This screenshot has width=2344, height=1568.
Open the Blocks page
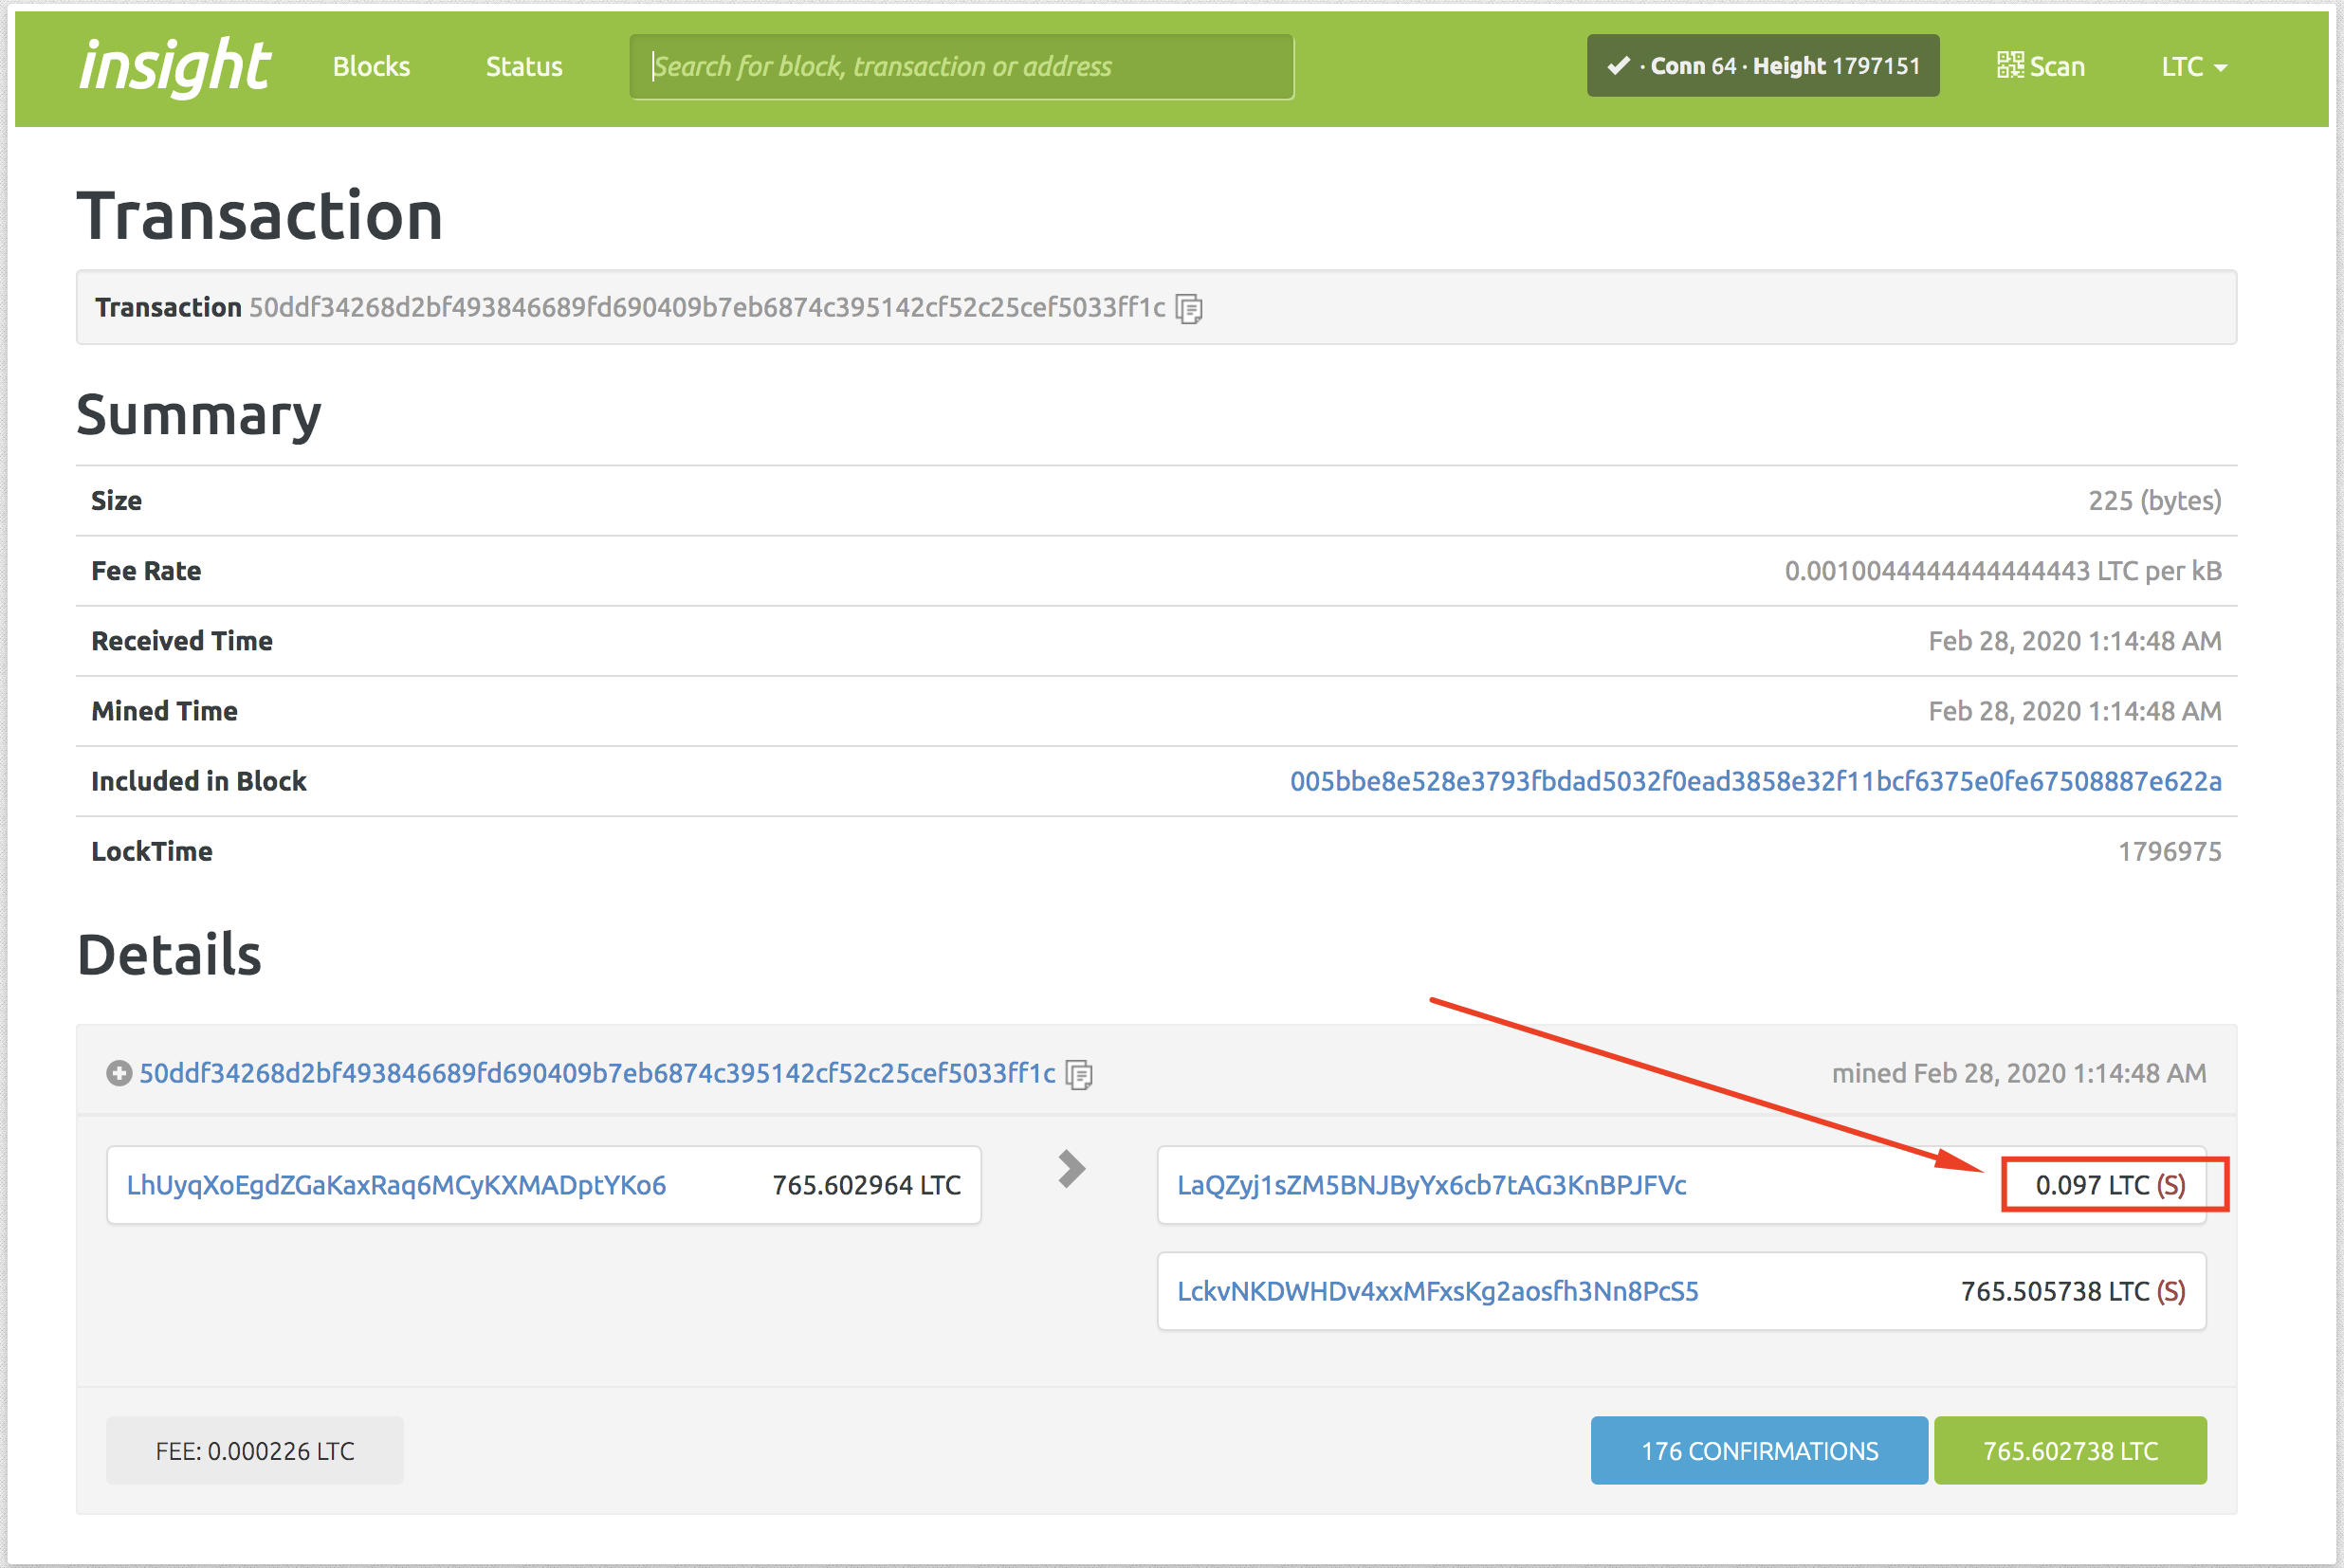click(371, 67)
